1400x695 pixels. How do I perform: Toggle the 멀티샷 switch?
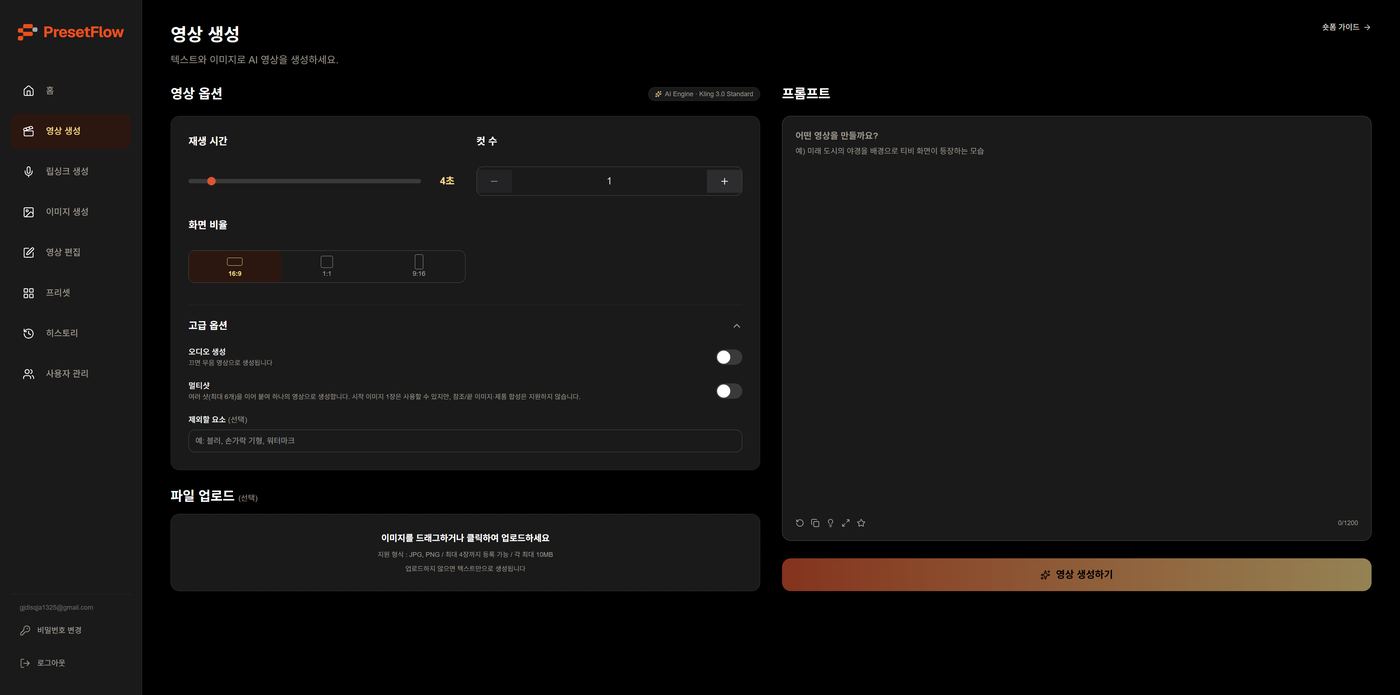pos(729,391)
